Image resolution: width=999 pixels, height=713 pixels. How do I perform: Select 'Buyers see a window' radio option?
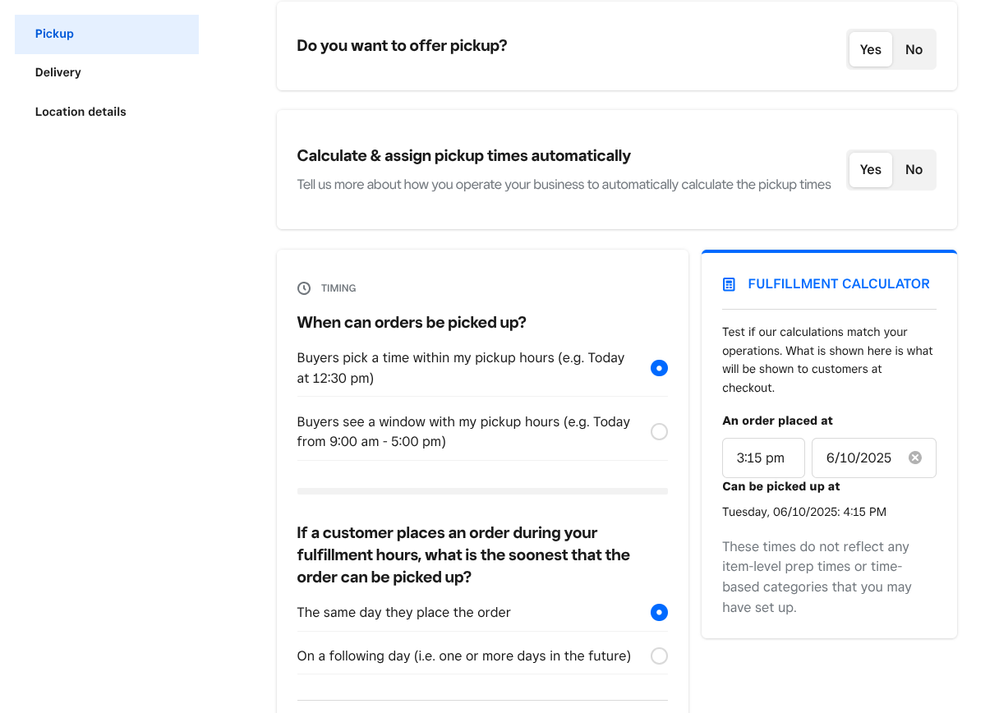(659, 432)
